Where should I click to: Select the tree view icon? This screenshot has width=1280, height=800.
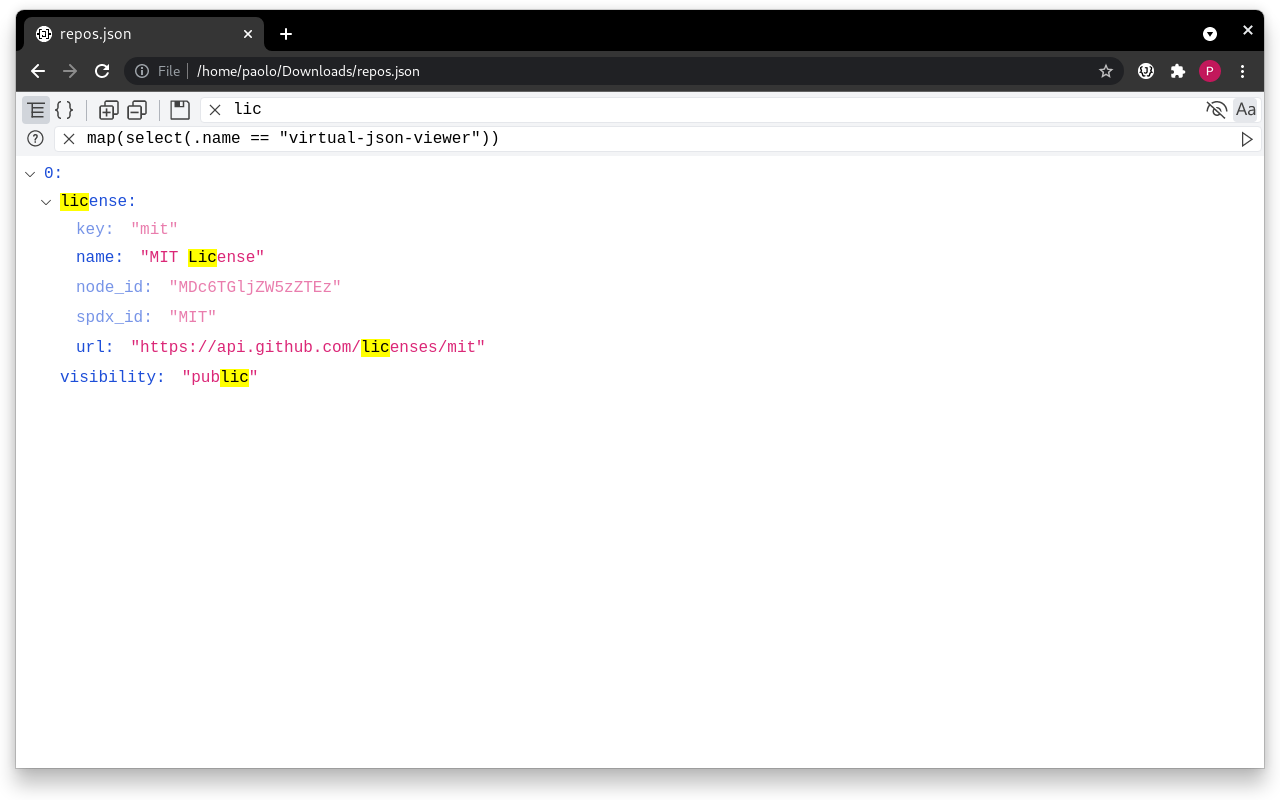pos(36,110)
